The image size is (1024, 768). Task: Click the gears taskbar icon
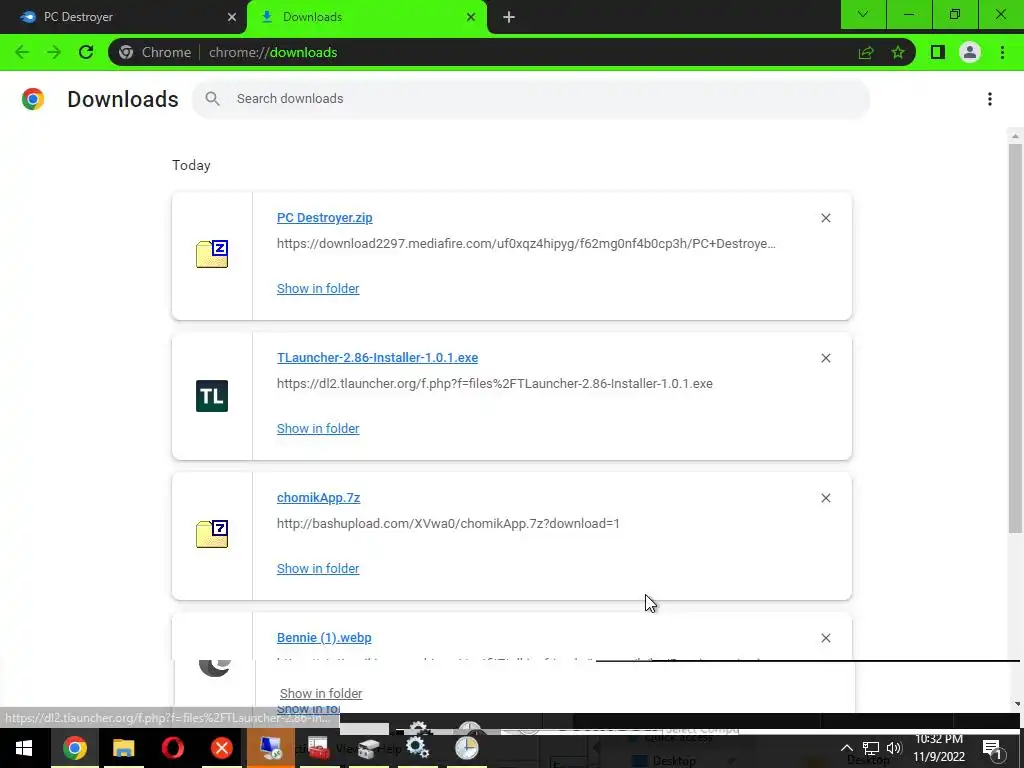pyautogui.click(x=417, y=748)
